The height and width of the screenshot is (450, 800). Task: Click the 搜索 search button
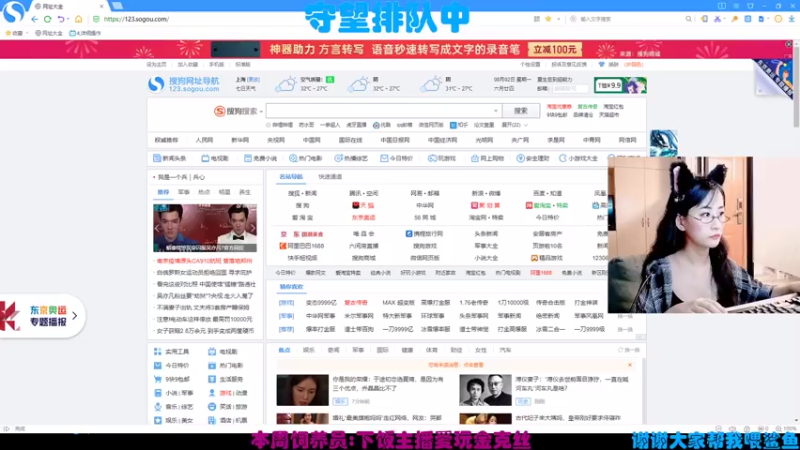pyautogui.click(x=520, y=111)
